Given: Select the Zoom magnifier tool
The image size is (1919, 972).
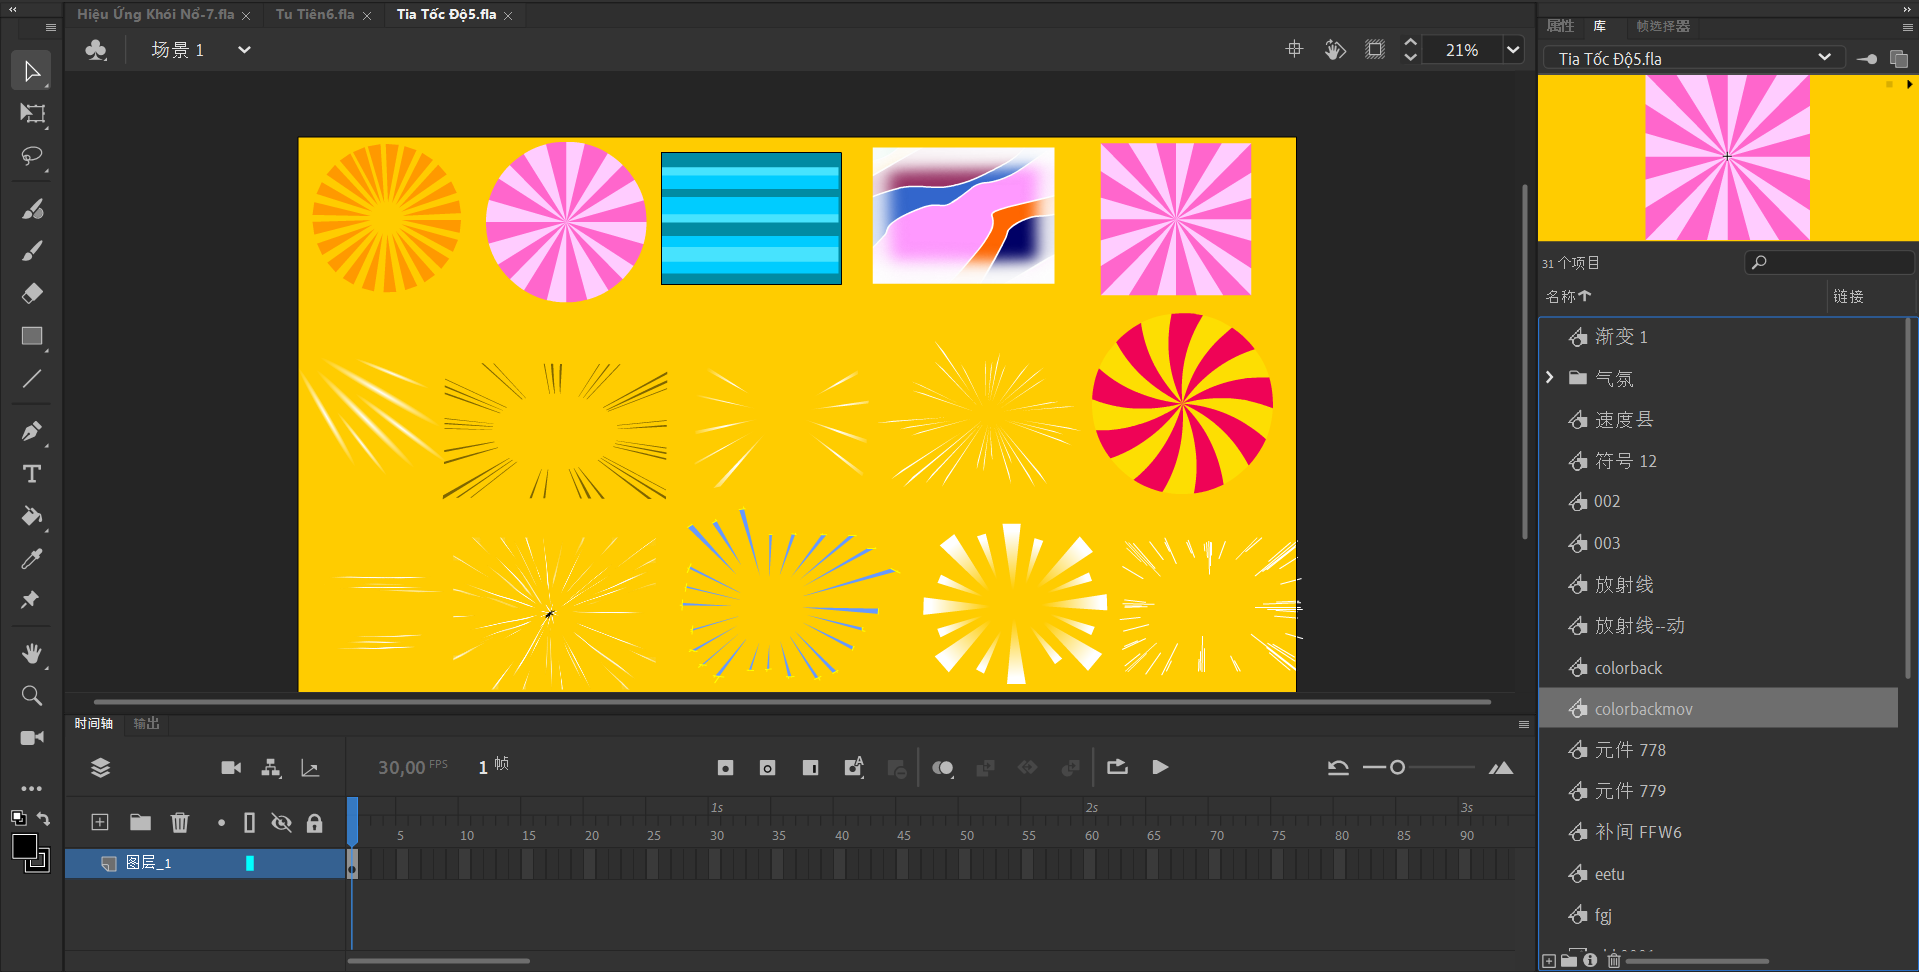Looking at the screenshot, I should point(32,696).
